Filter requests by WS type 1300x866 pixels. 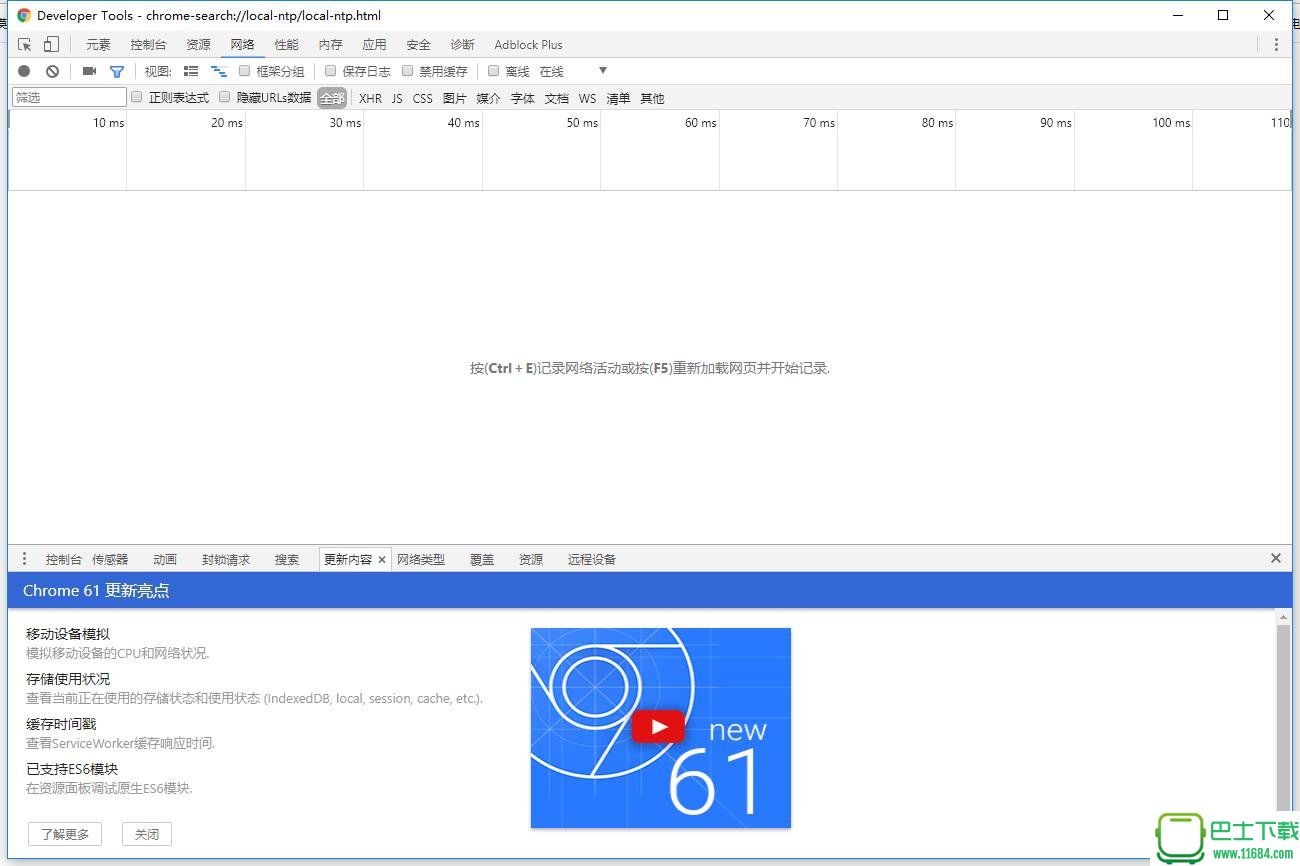[587, 98]
